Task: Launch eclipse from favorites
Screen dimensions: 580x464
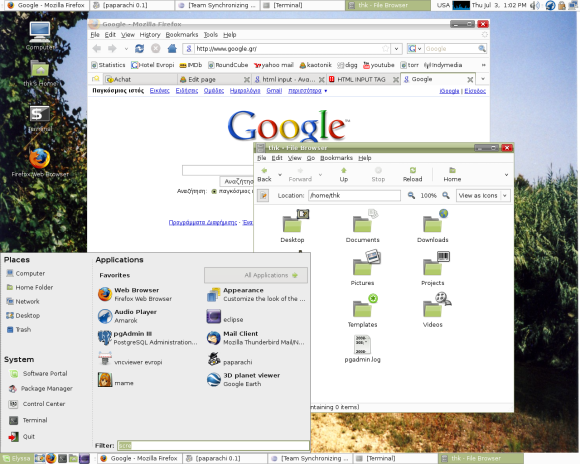Action: coord(225,318)
